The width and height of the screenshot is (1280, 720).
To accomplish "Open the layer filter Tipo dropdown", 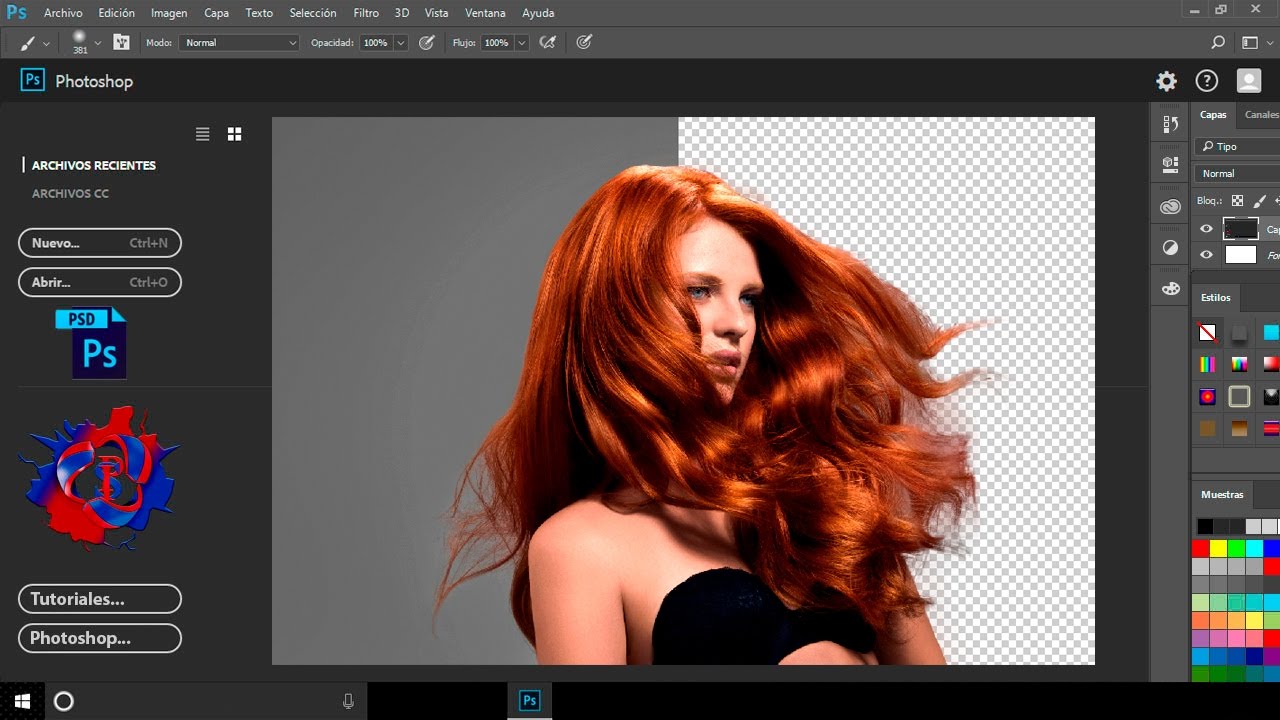I will (x=1238, y=147).
